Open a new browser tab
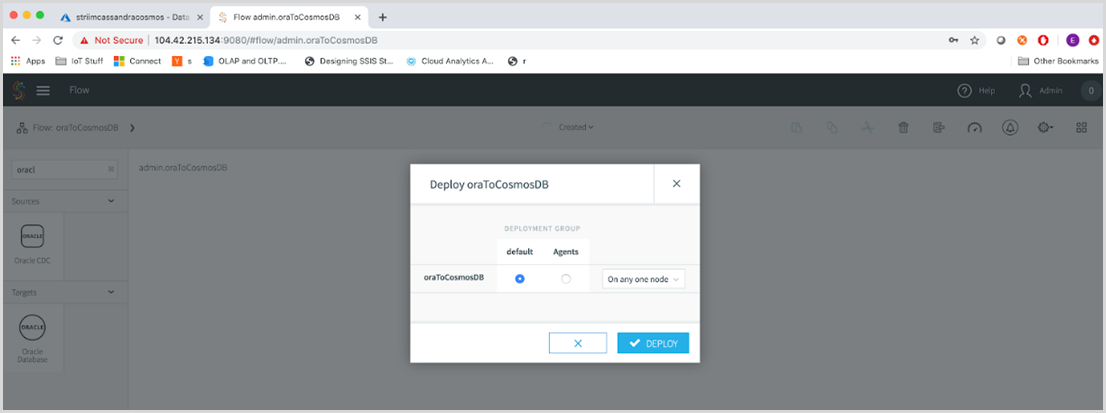This screenshot has height=413, width=1106. (x=383, y=17)
